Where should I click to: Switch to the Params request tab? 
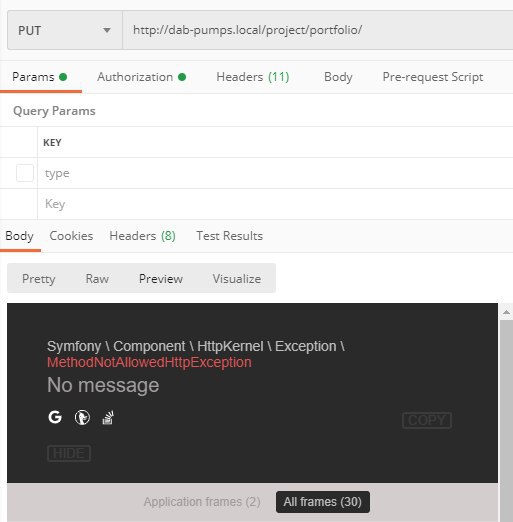click(40, 77)
